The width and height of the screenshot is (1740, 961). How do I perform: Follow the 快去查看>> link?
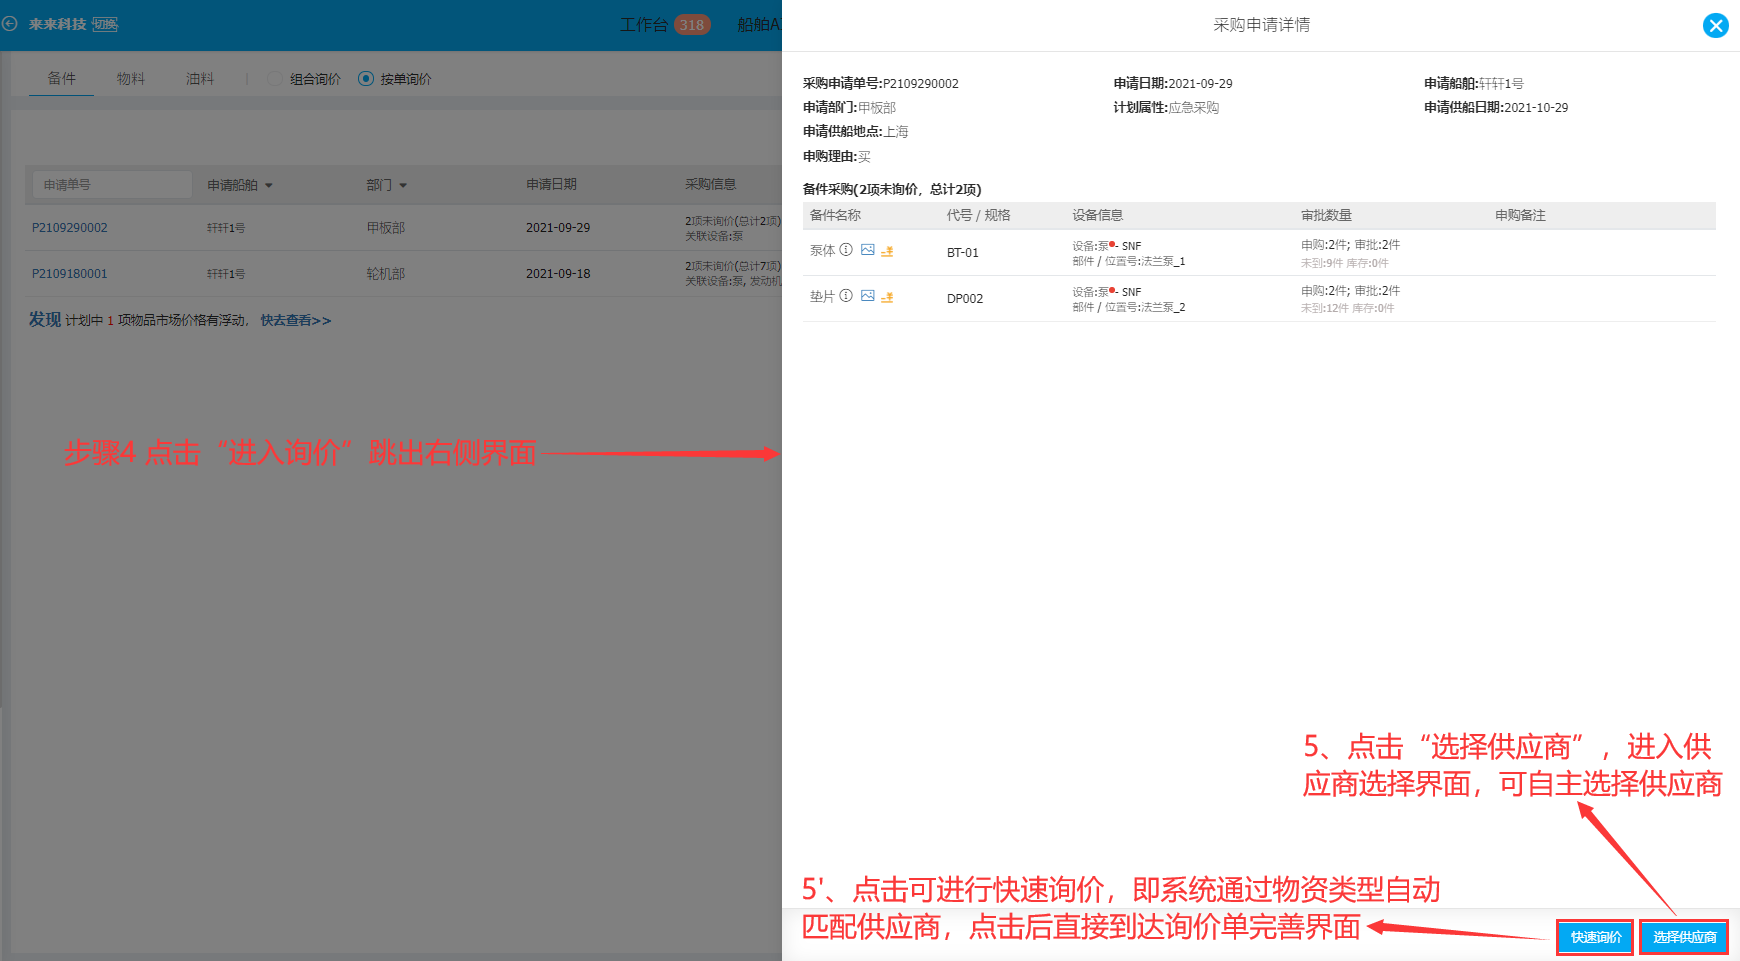296,320
